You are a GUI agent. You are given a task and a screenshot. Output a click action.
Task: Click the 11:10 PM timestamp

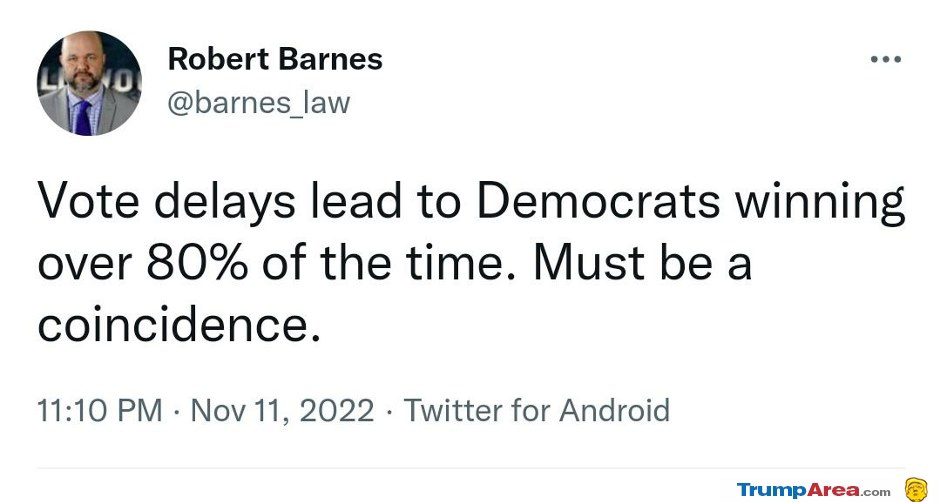tap(100, 411)
